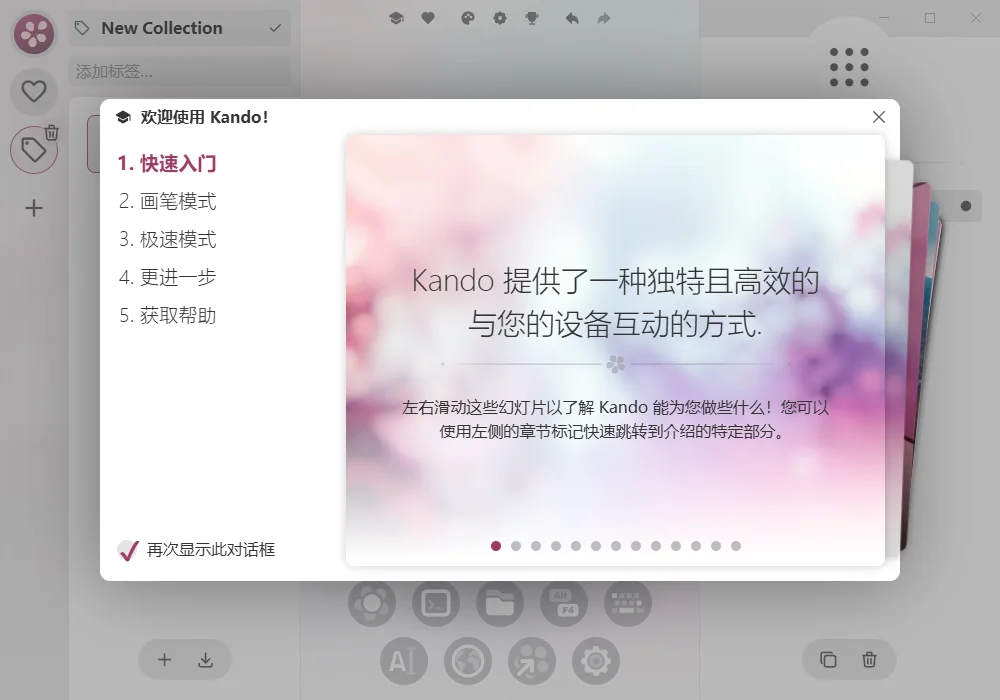Click the welcome slide showing Kando introduction
This screenshot has height=700, width=1000.
(615, 350)
